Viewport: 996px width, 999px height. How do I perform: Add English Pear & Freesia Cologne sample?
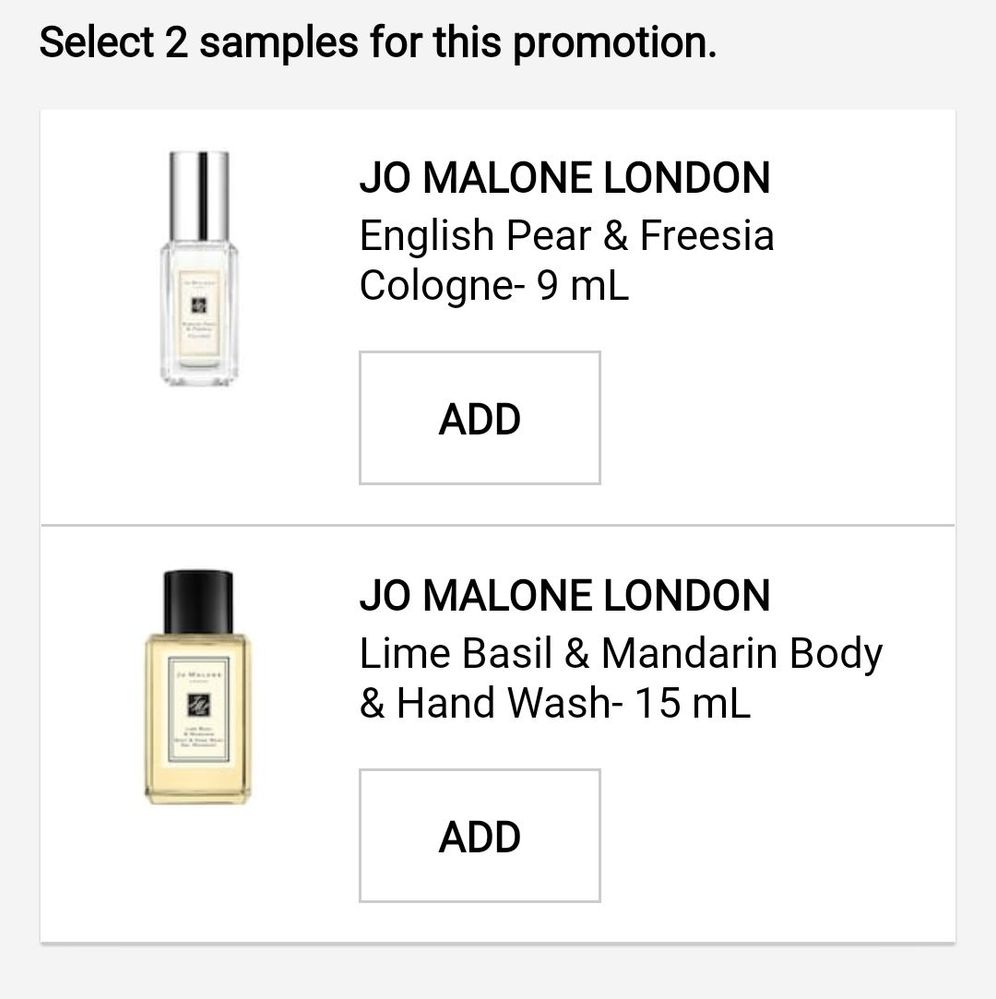pyautogui.click(x=480, y=418)
